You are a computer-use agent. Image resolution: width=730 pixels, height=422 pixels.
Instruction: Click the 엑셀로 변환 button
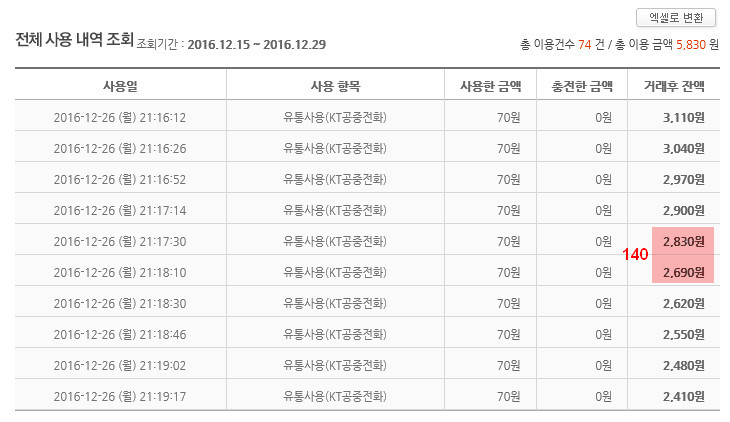point(675,17)
